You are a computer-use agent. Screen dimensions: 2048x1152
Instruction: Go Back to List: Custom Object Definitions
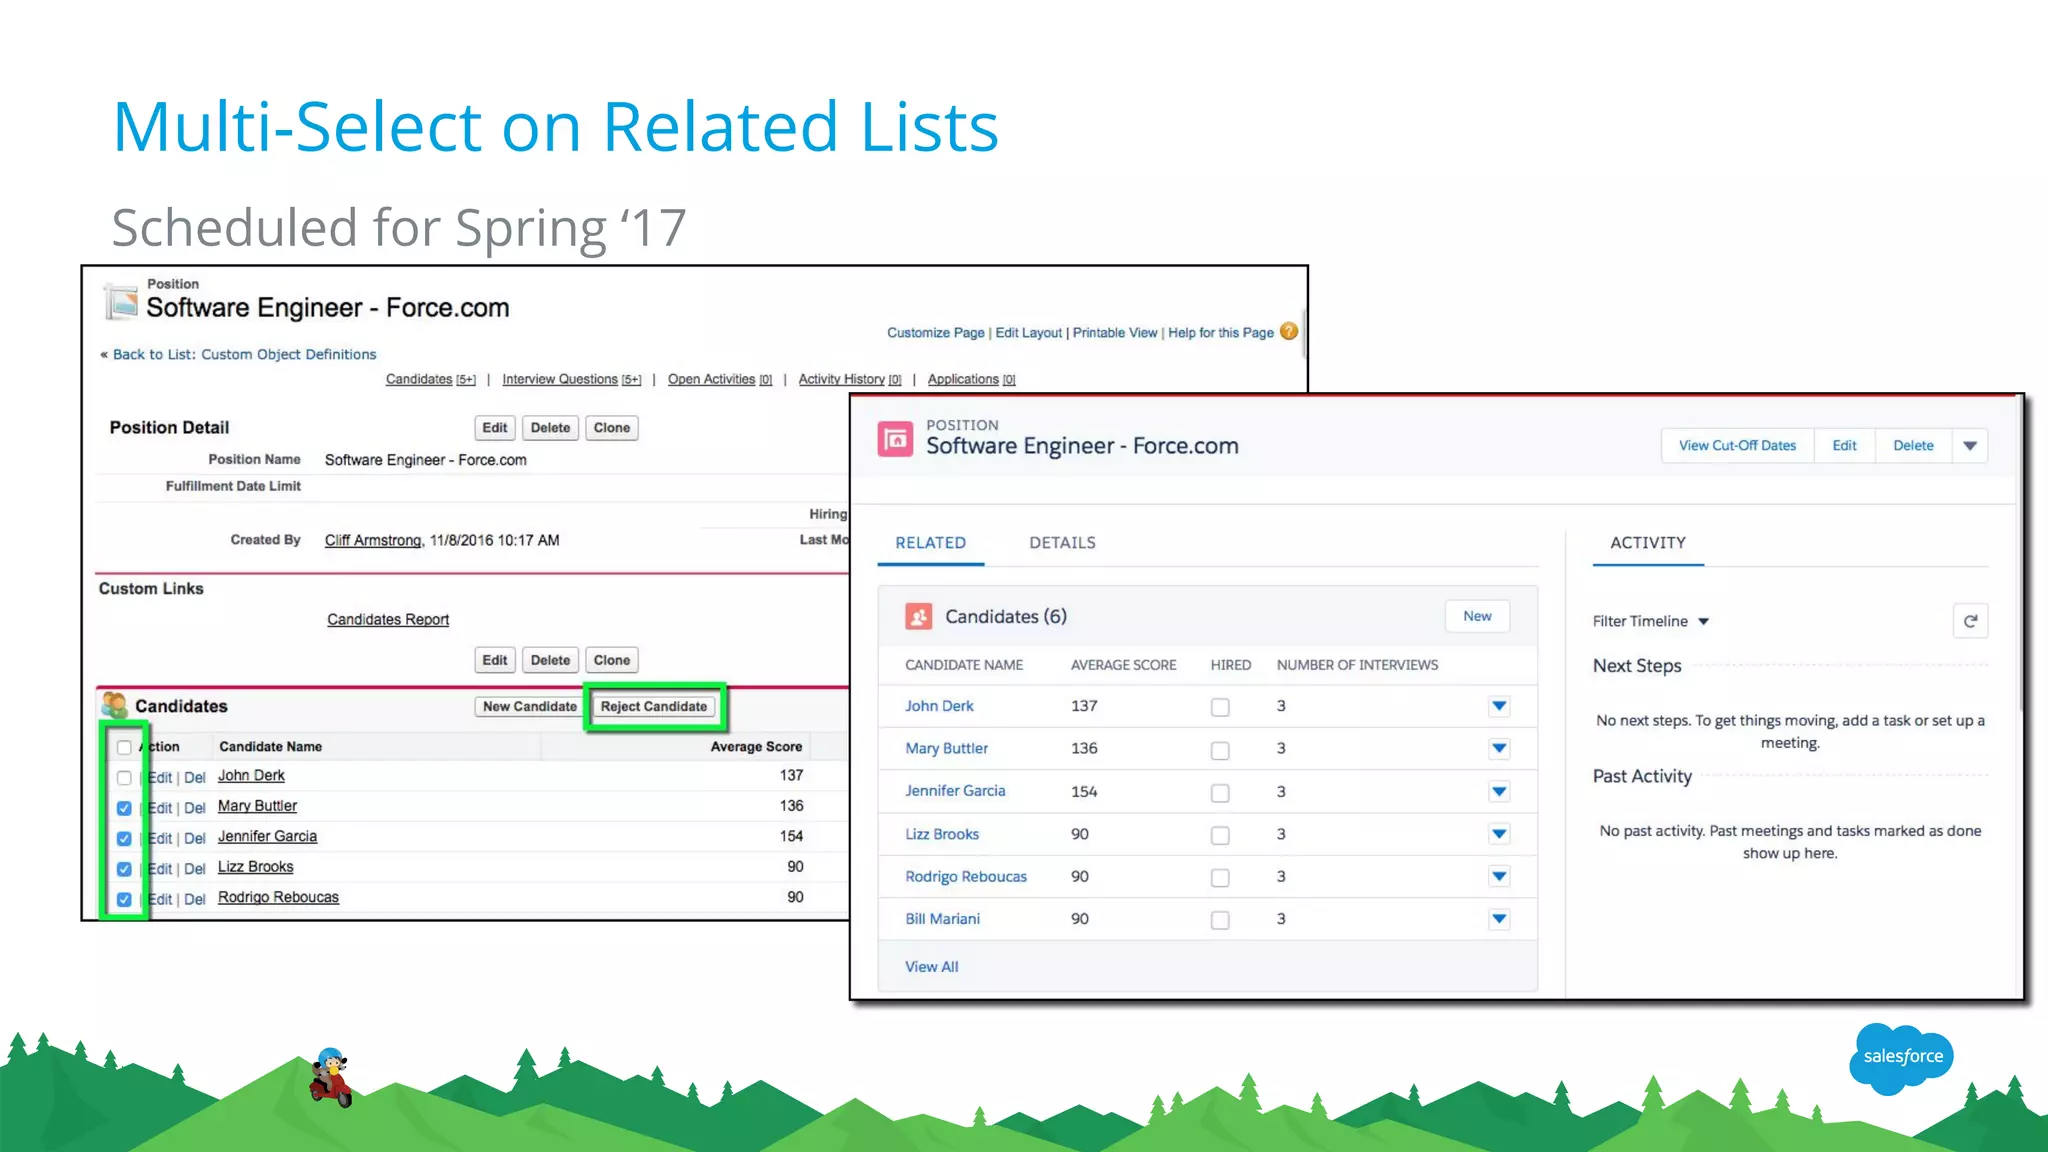(x=245, y=354)
